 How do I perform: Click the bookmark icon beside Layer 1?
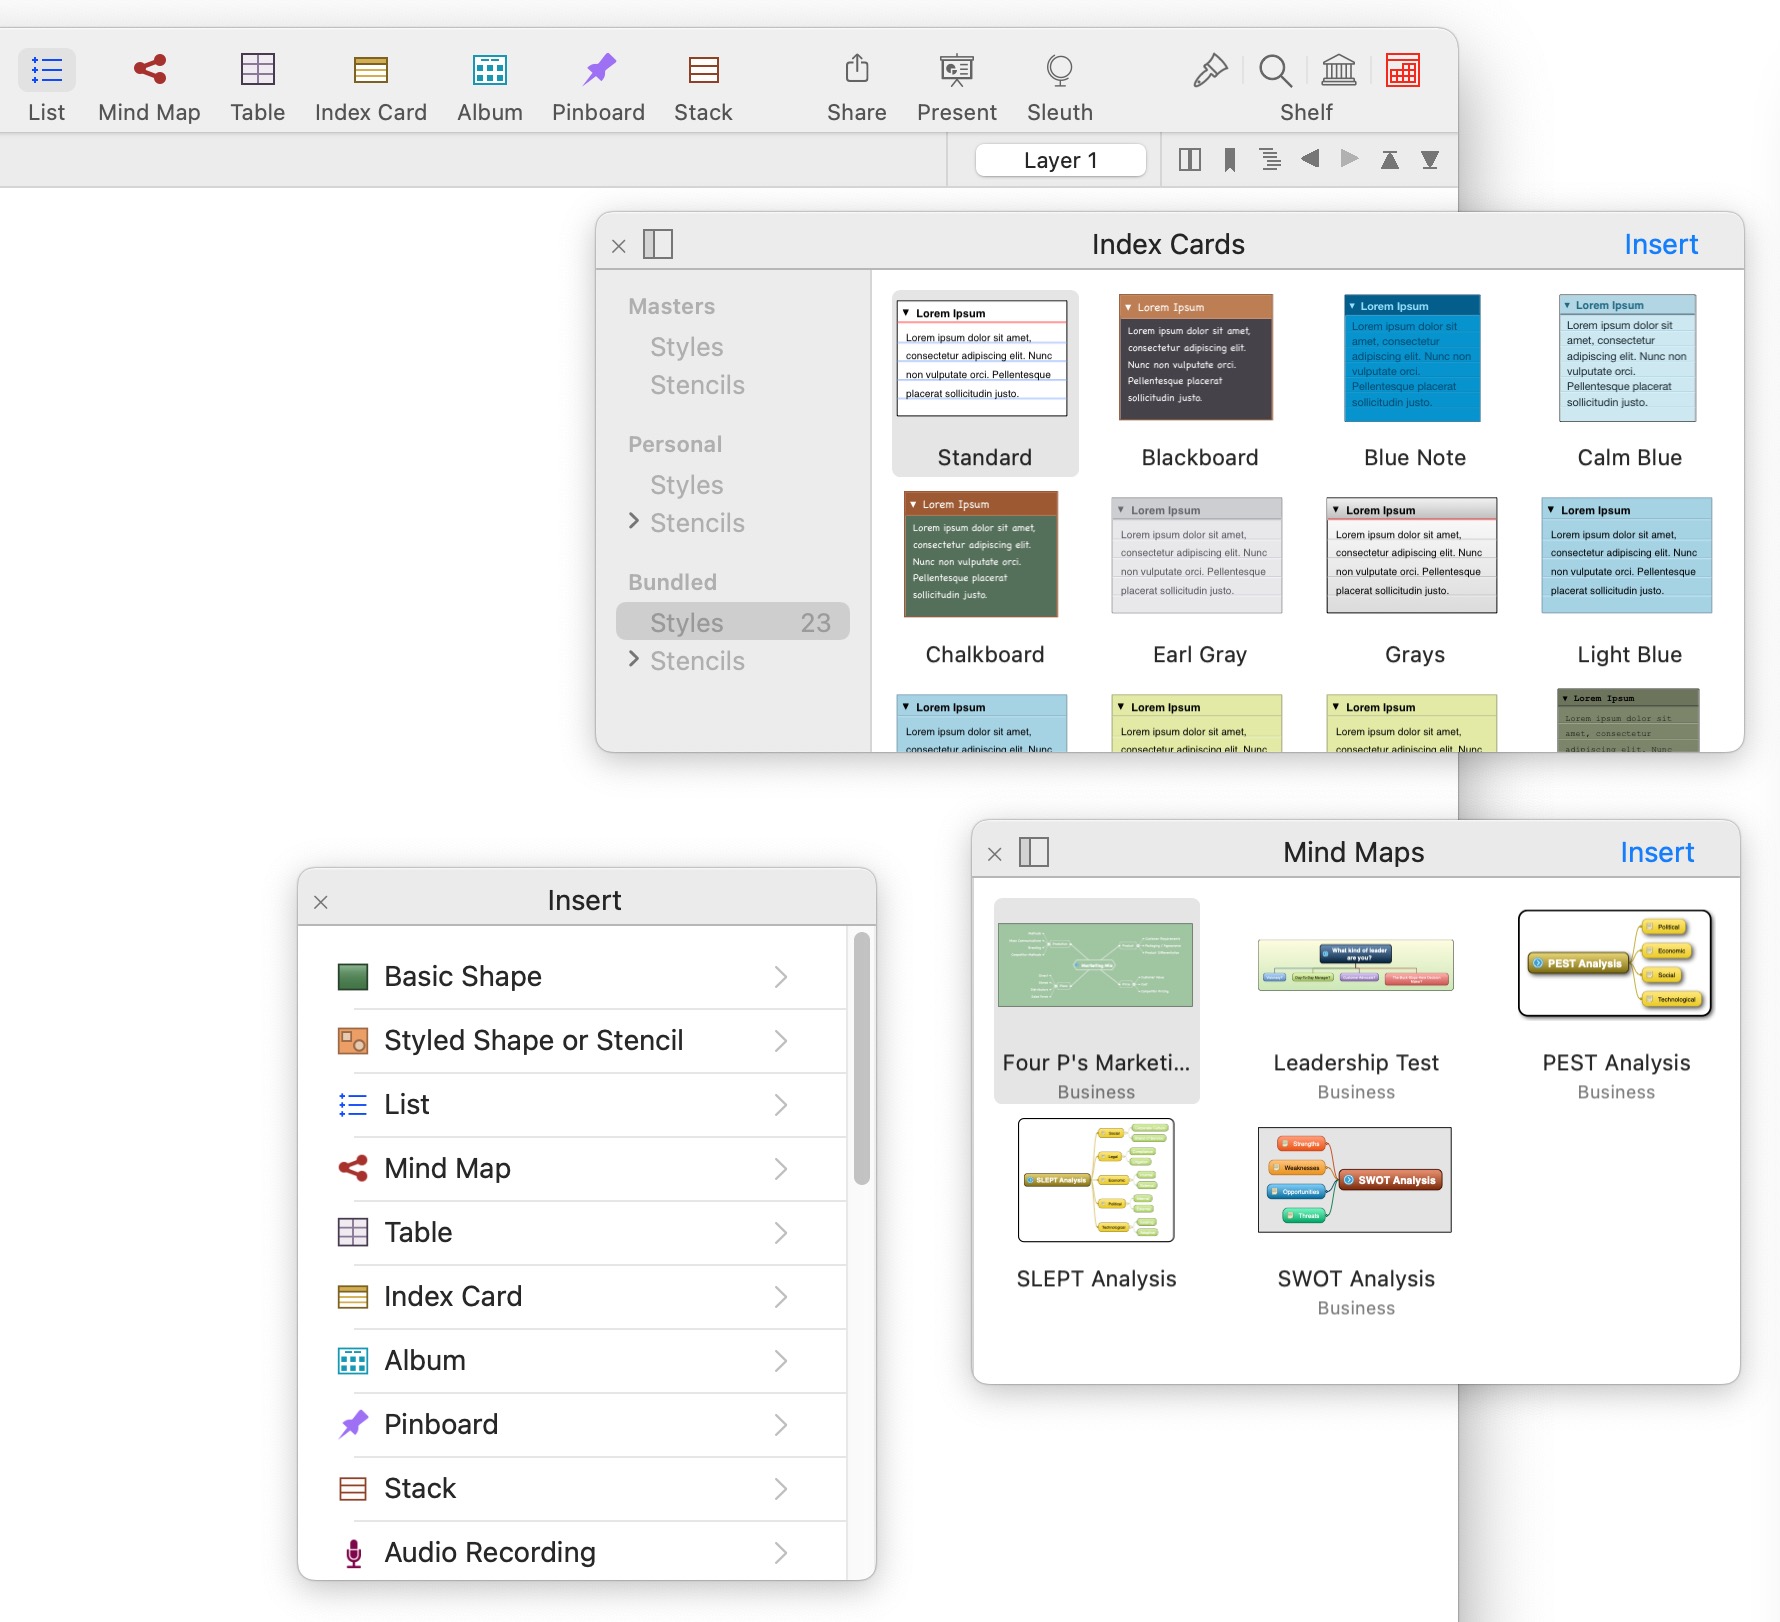click(1230, 160)
